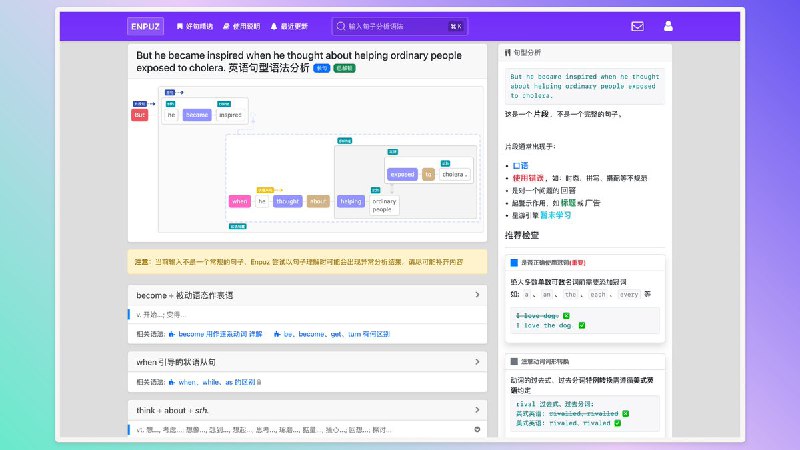Select the purple 'became' verb block

click(197, 115)
